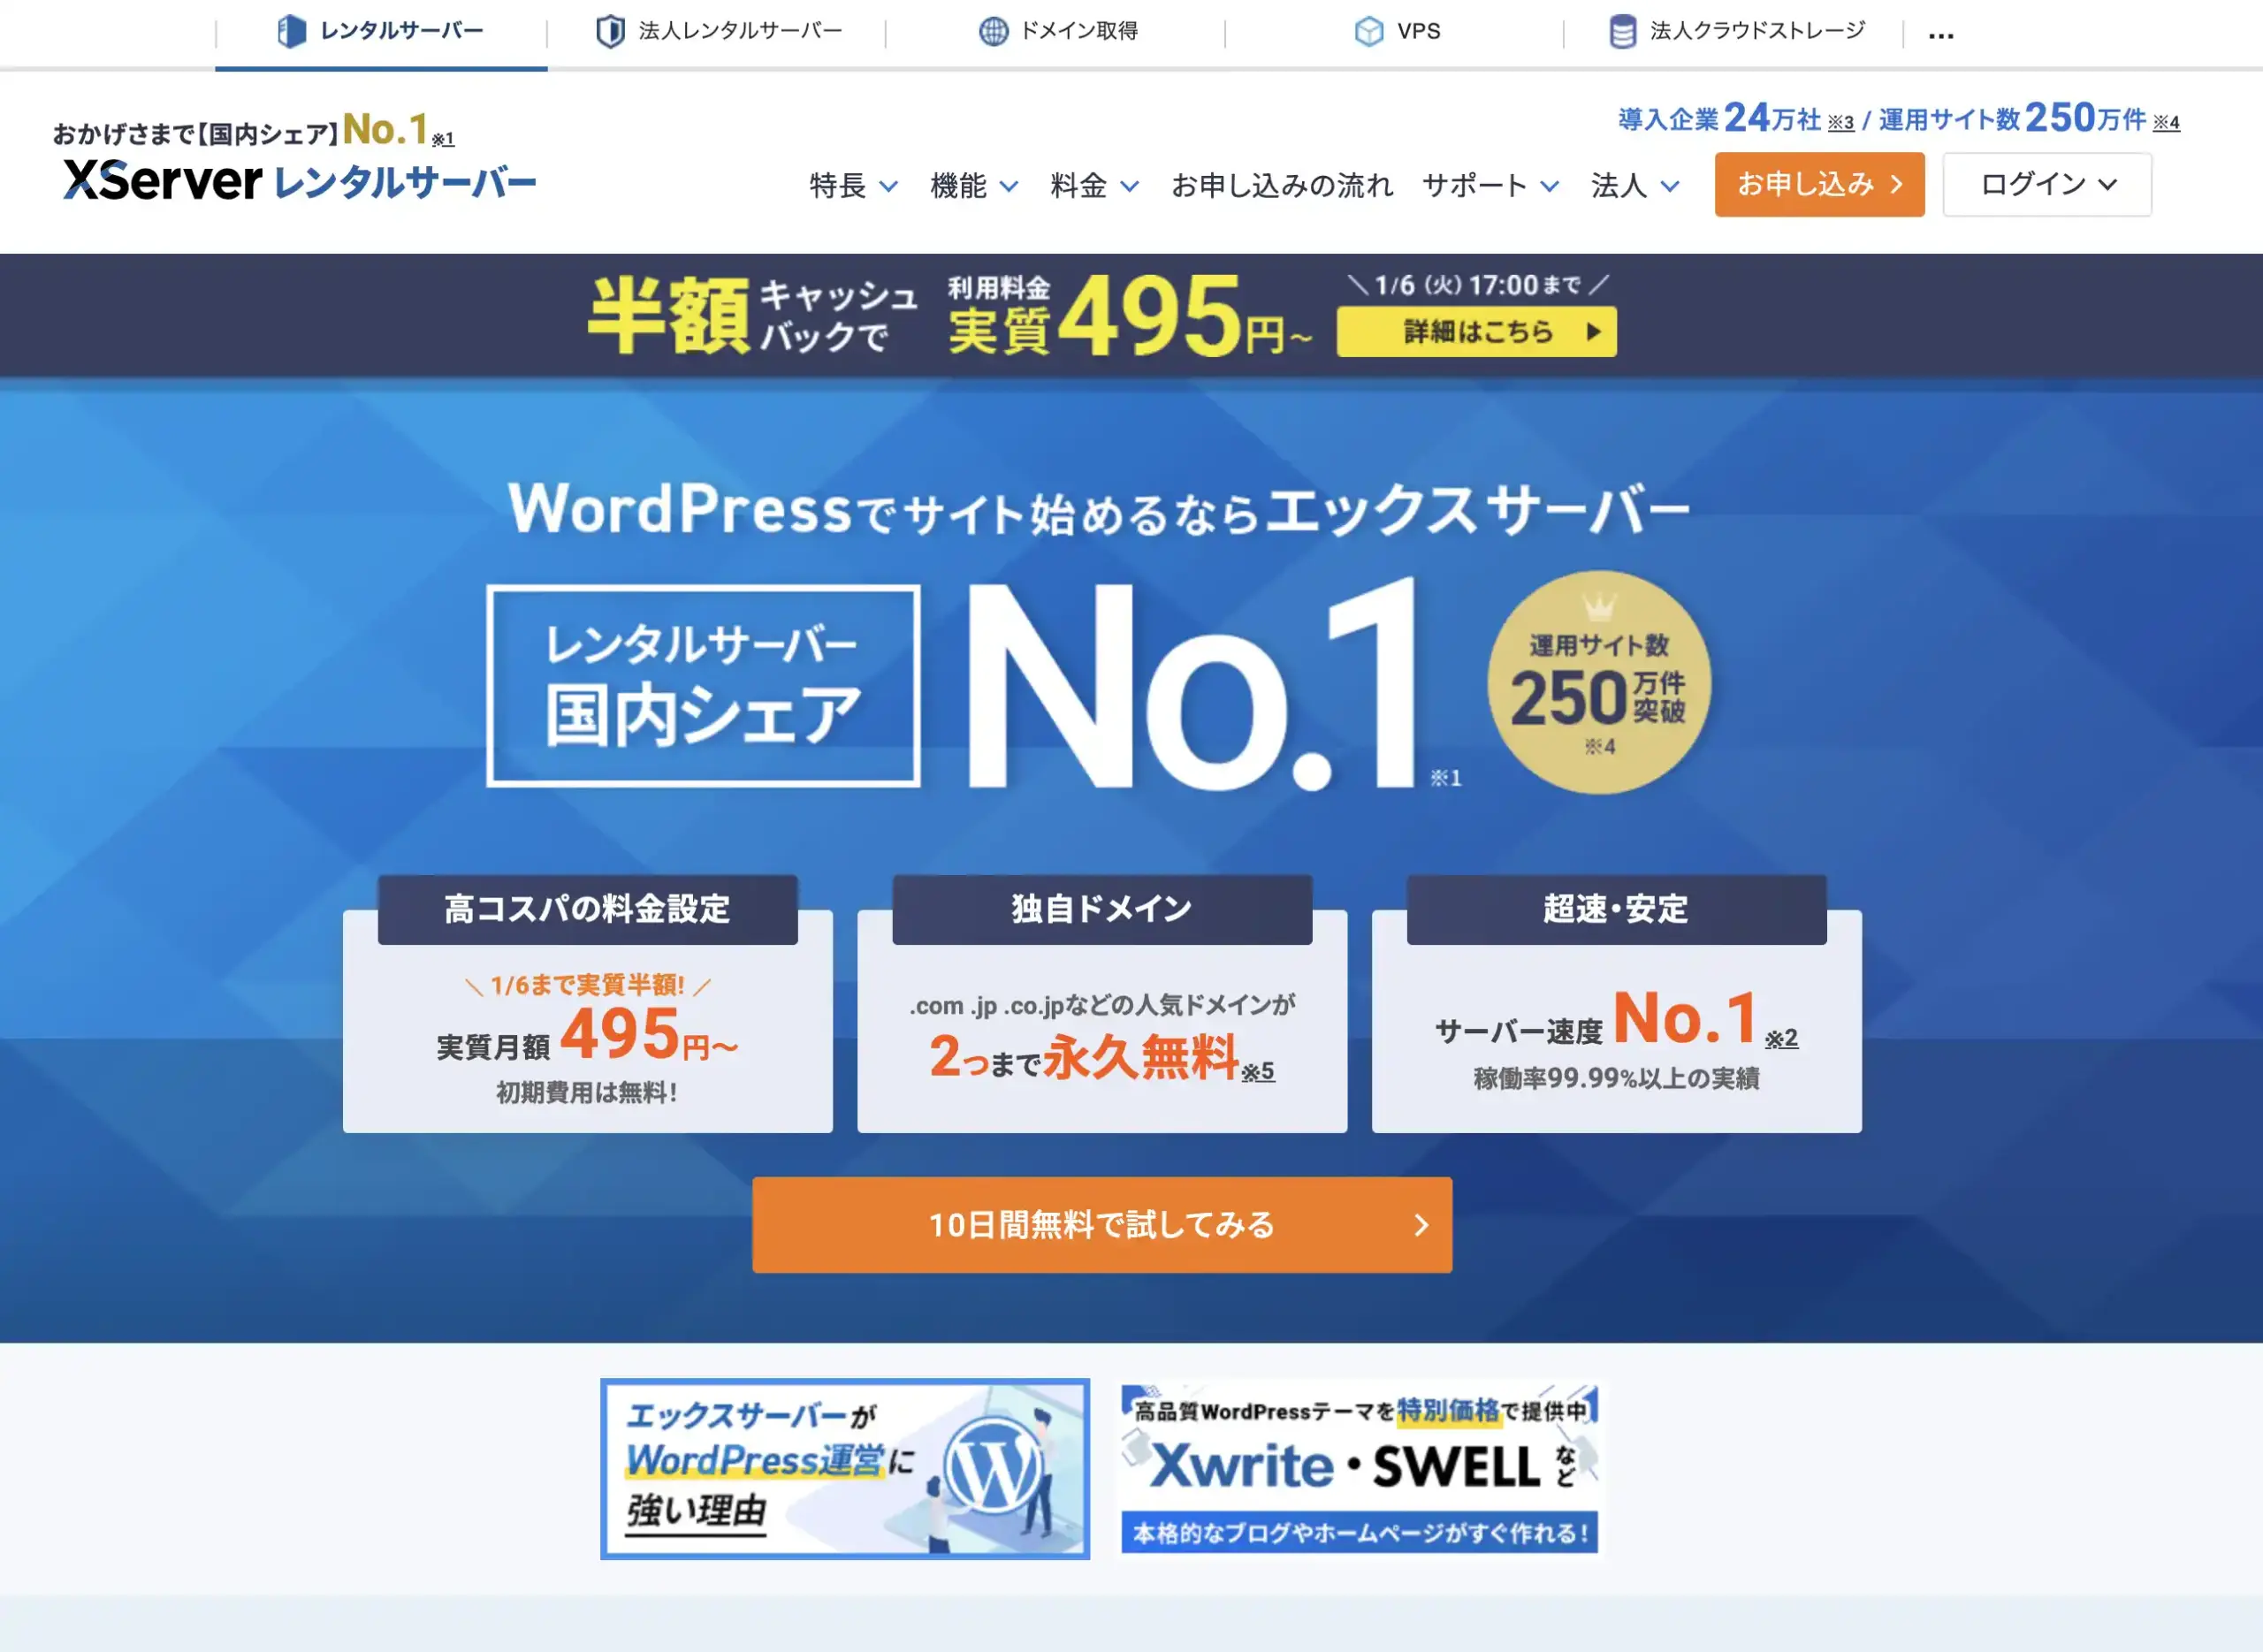Viewport: 2263px width, 1652px height.
Task: Expand the 特長 dropdown menu
Action: [853, 185]
